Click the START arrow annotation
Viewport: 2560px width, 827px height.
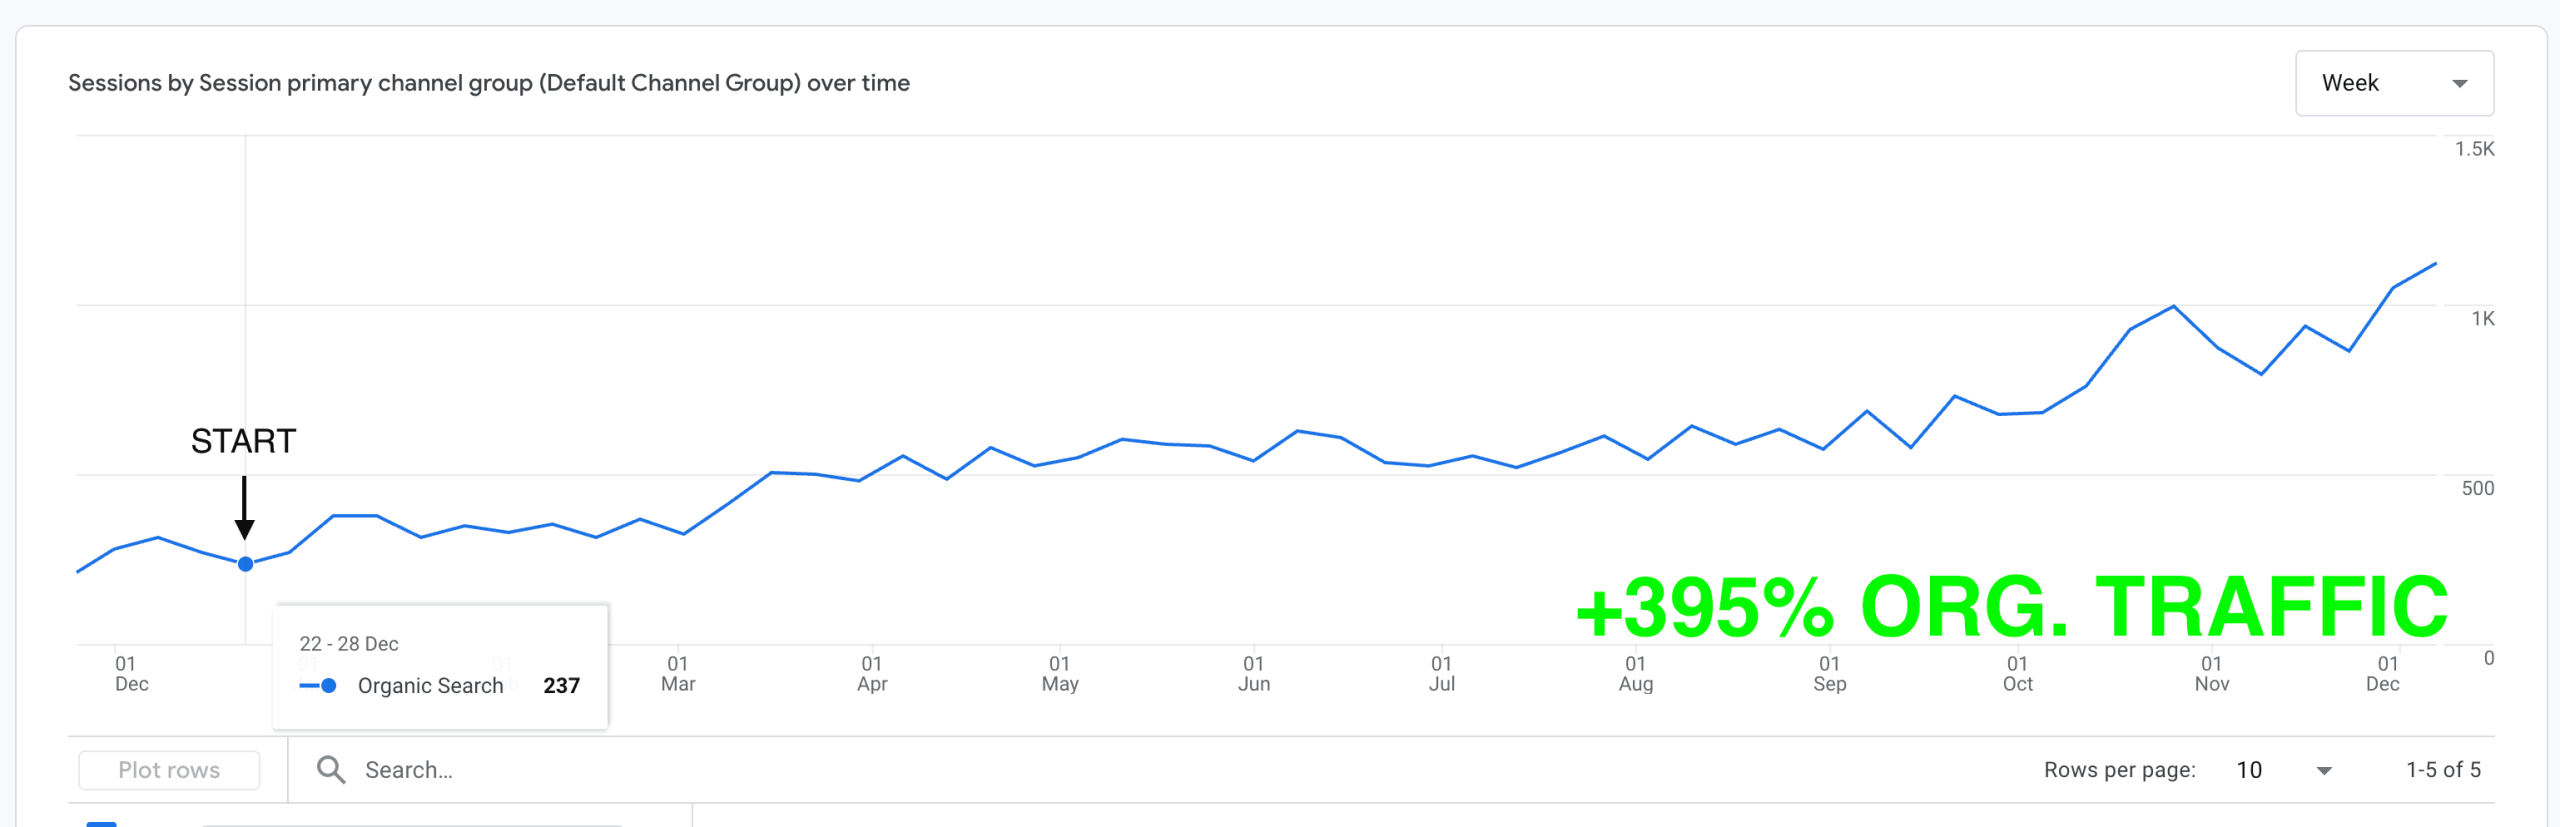244,508
